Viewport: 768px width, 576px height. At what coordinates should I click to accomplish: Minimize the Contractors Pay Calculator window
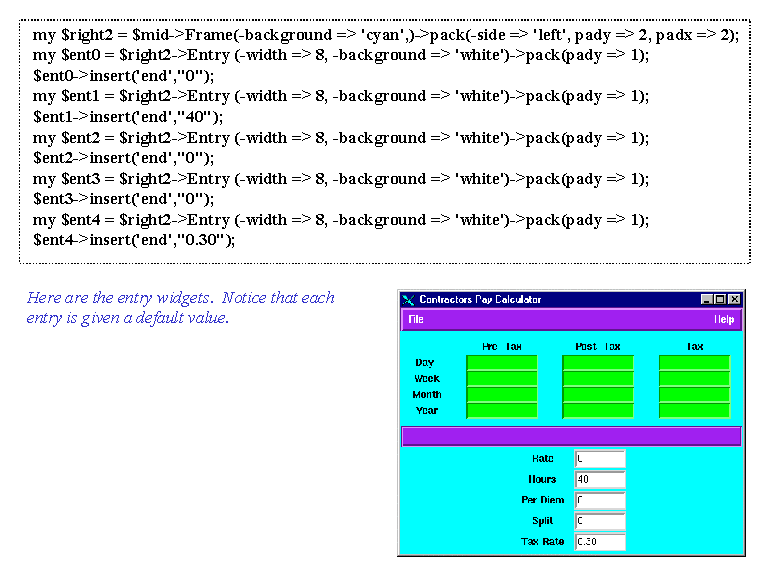(707, 299)
